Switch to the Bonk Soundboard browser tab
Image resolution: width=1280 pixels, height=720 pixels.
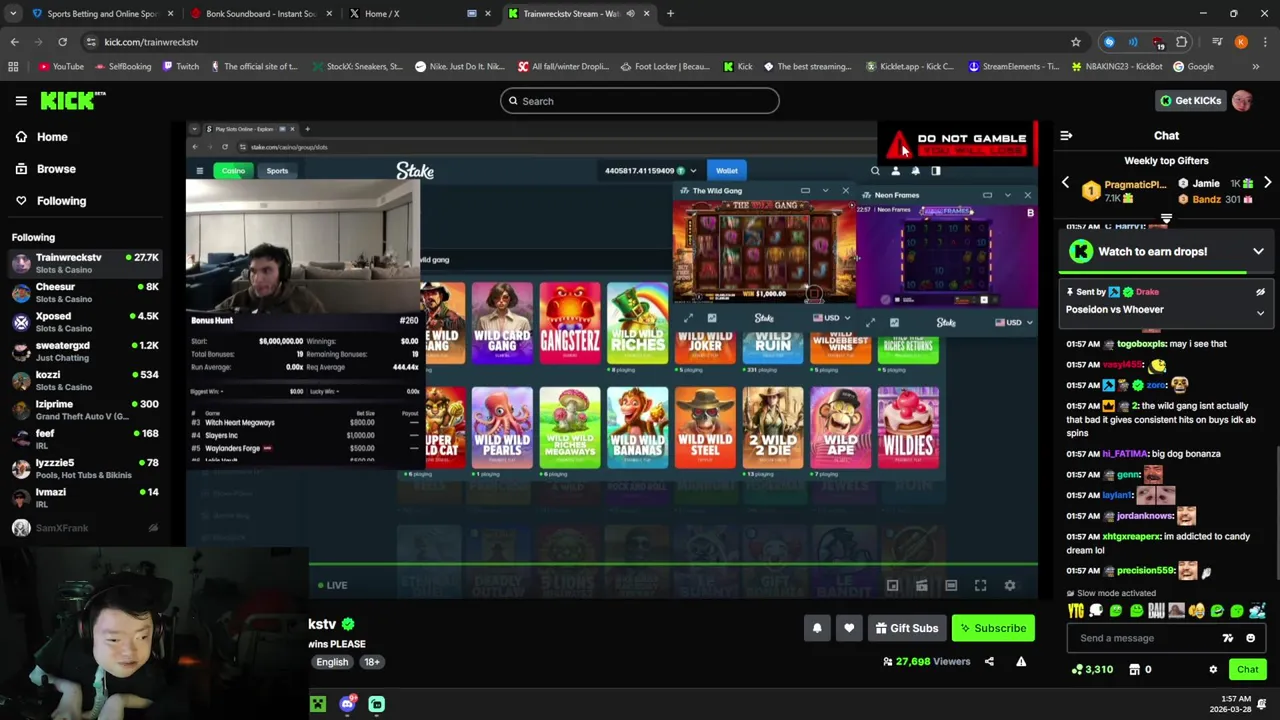260,13
